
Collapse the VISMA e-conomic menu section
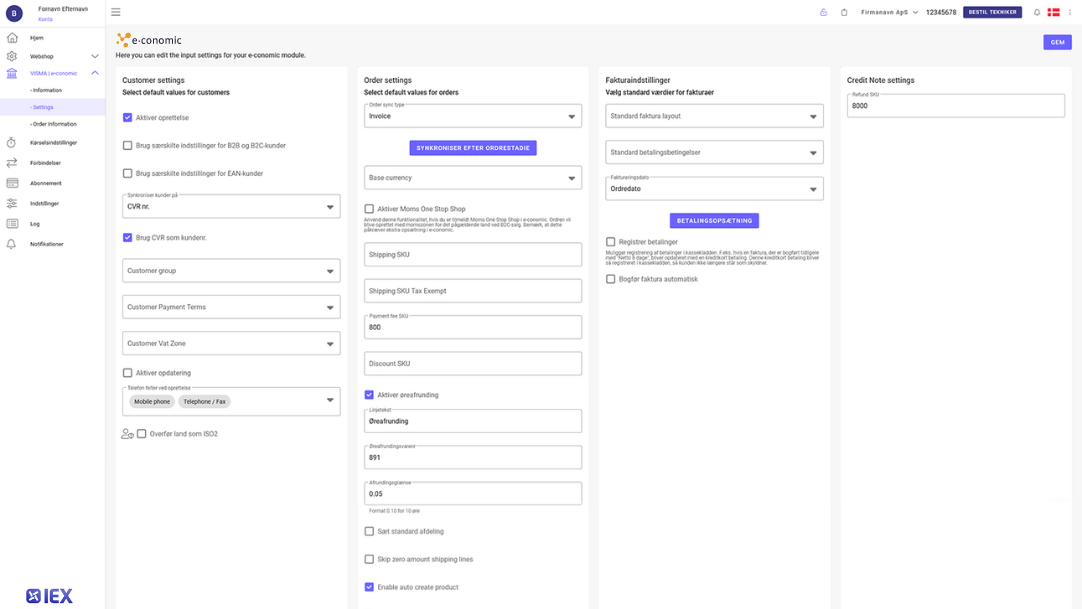(95, 72)
